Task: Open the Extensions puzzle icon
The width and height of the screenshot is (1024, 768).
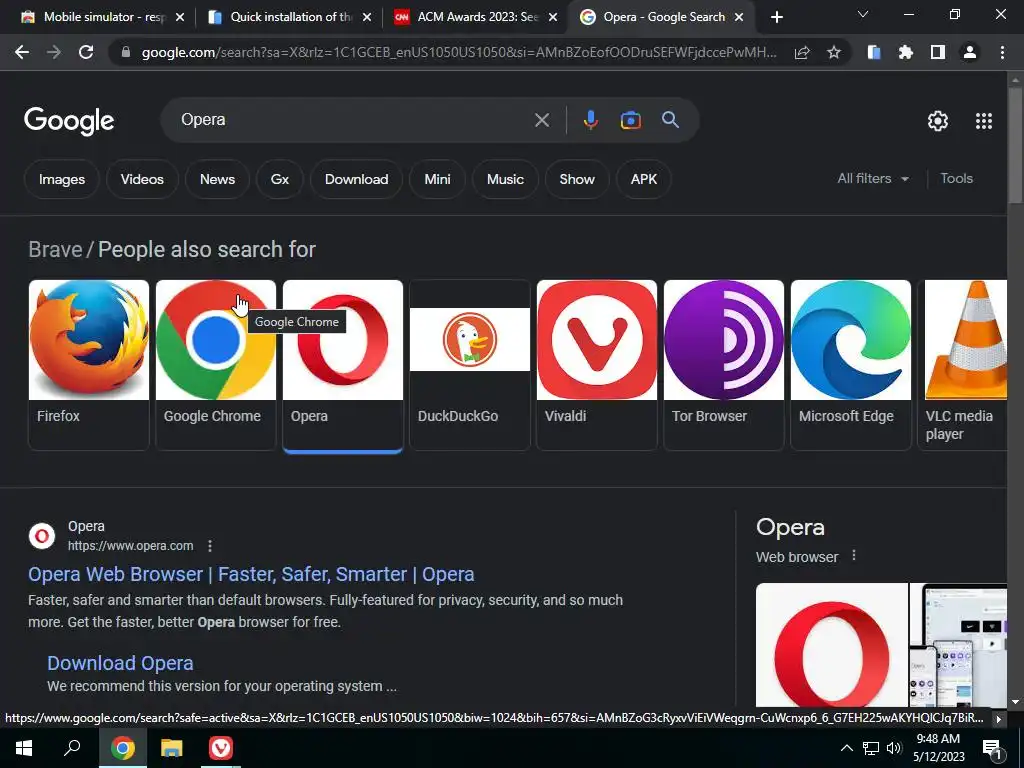Action: click(x=906, y=52)
